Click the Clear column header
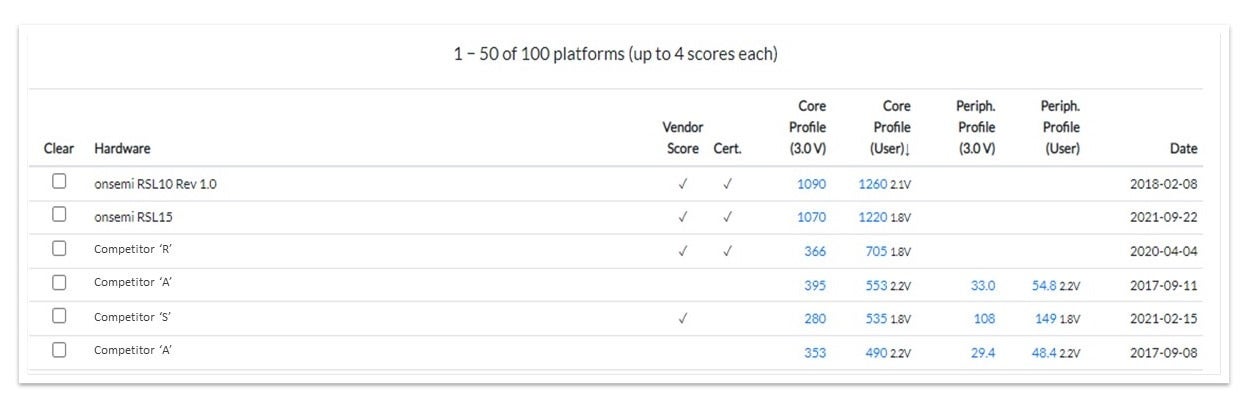The image size is (1250, 401). (59, 148)
